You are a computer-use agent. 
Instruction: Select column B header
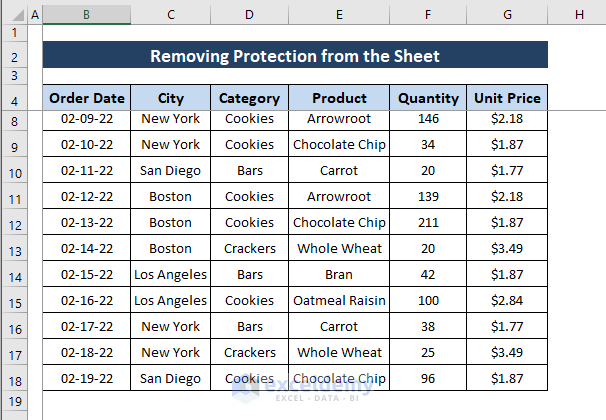87,15
